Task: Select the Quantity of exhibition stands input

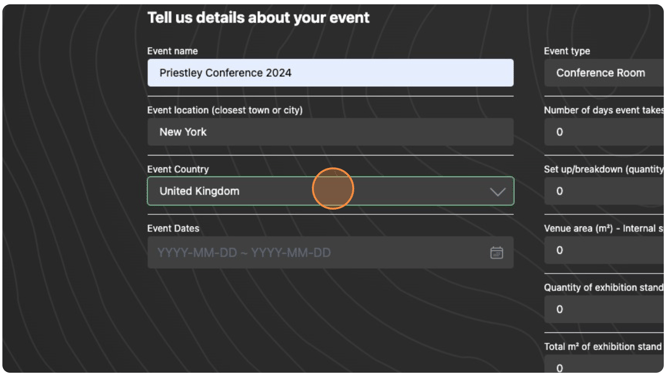Action: [604, 309]
